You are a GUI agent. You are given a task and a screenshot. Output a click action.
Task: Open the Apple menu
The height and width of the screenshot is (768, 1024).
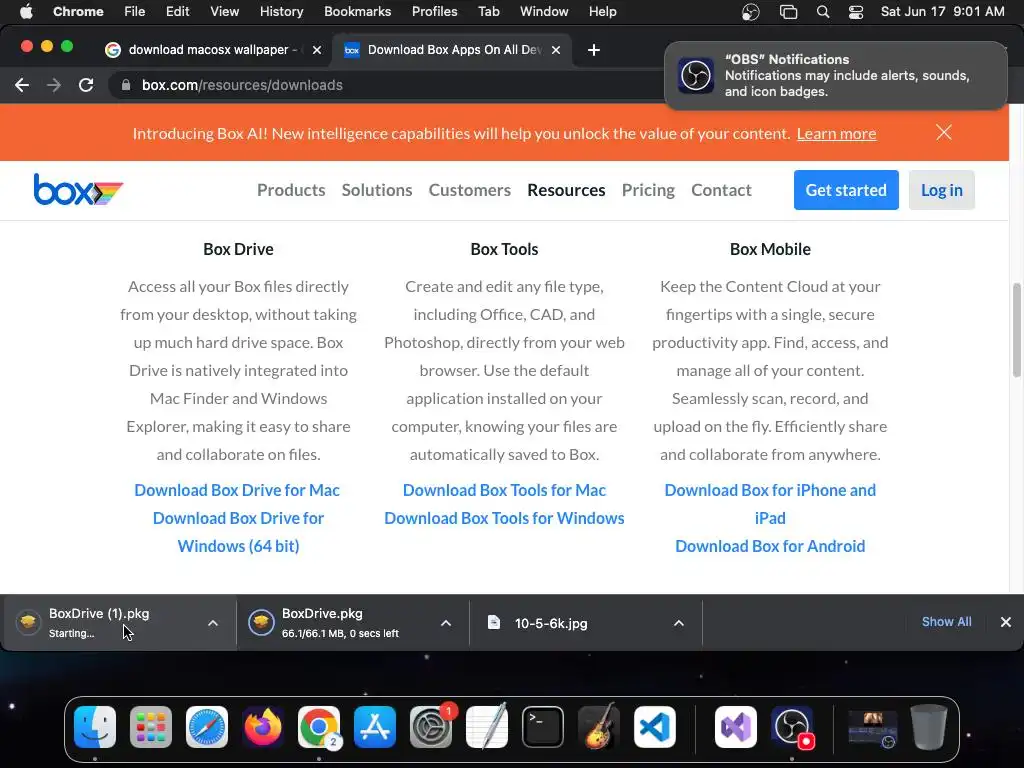pyautogui.click(x=26, y=11)
